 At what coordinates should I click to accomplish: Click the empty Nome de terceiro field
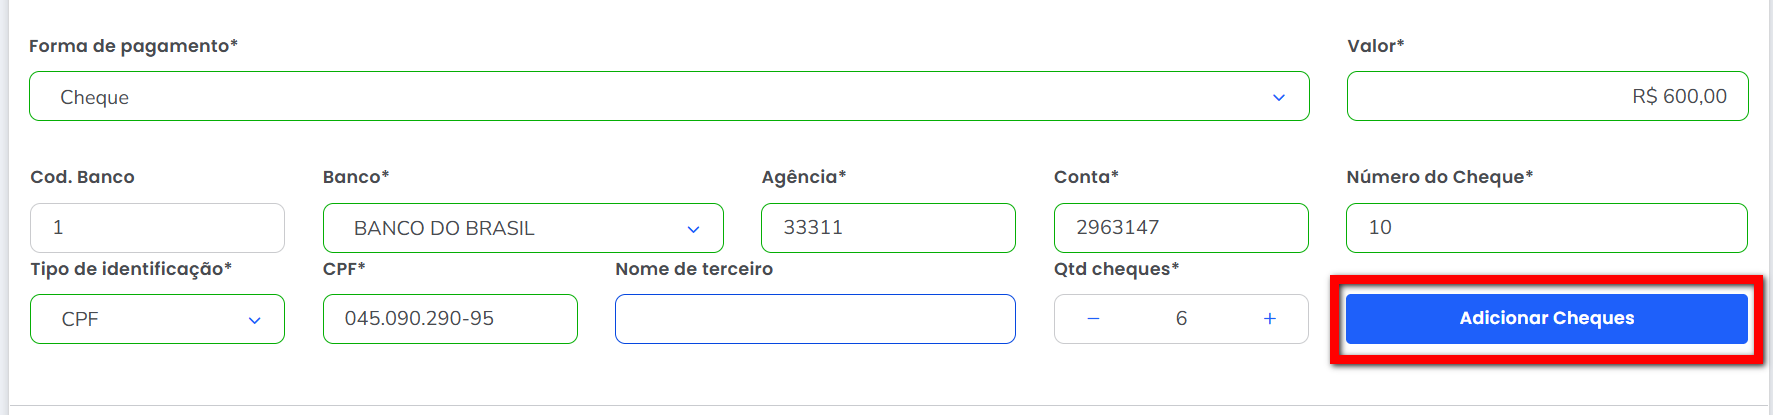click(814, 319)
